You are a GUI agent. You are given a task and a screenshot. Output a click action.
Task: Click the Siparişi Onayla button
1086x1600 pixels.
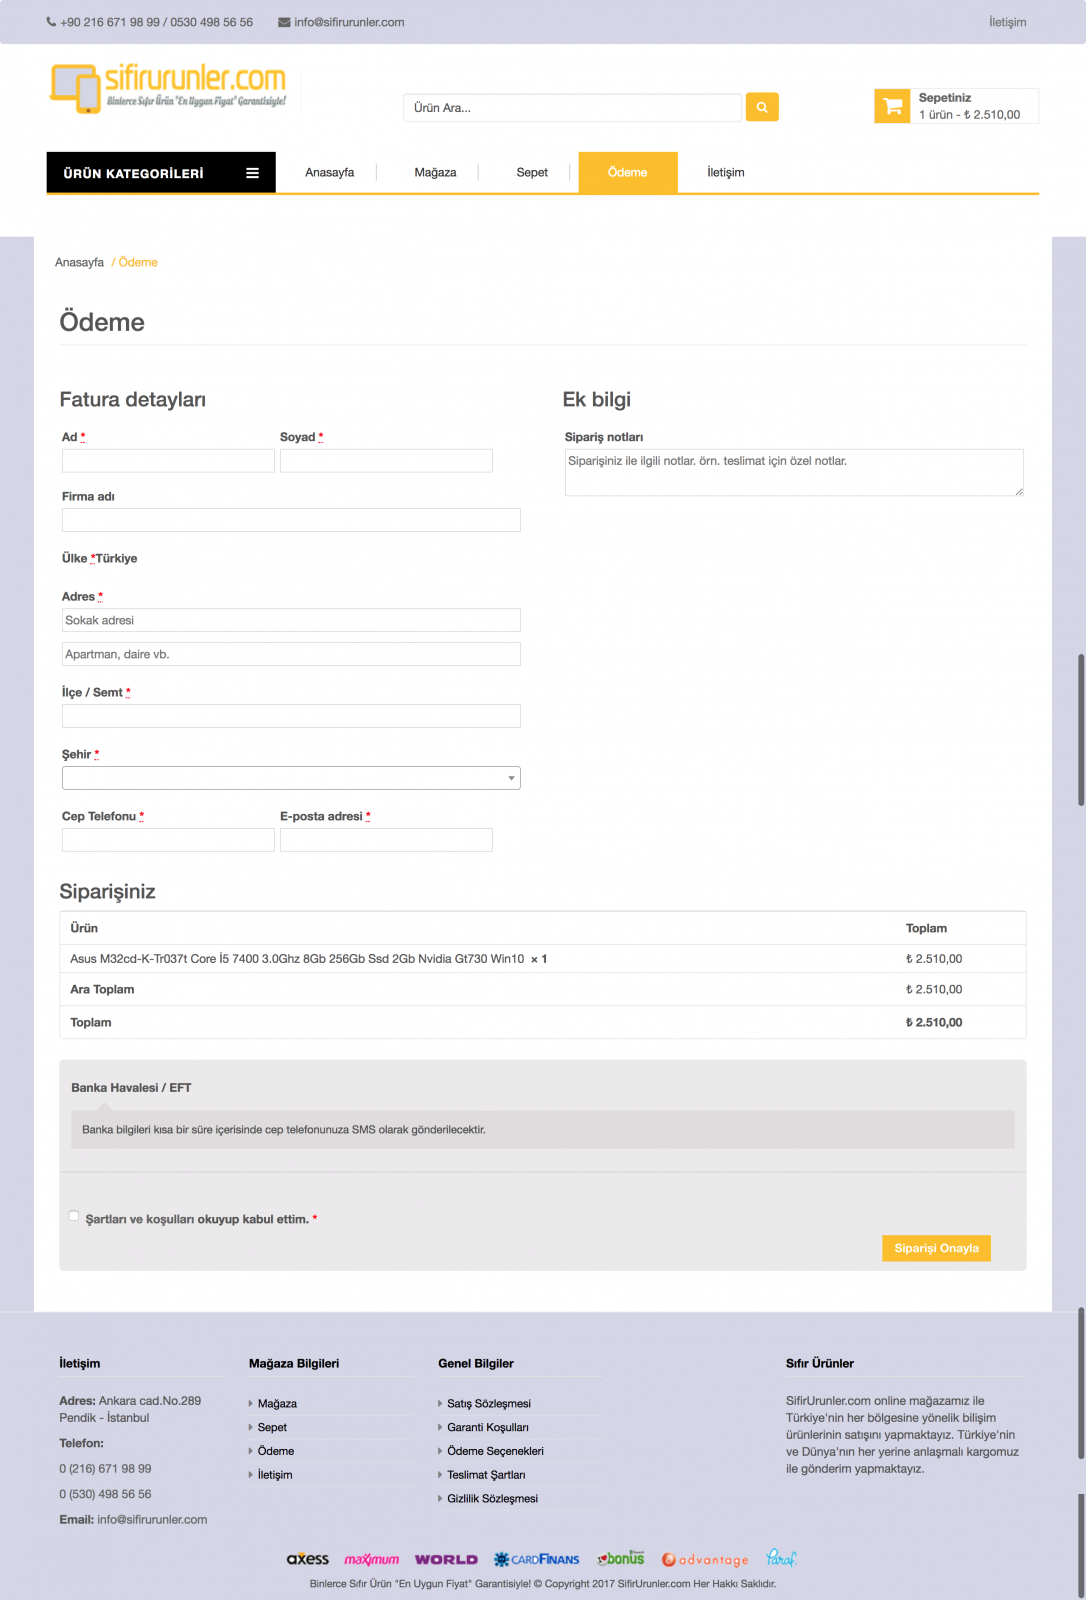point(936,1248)
